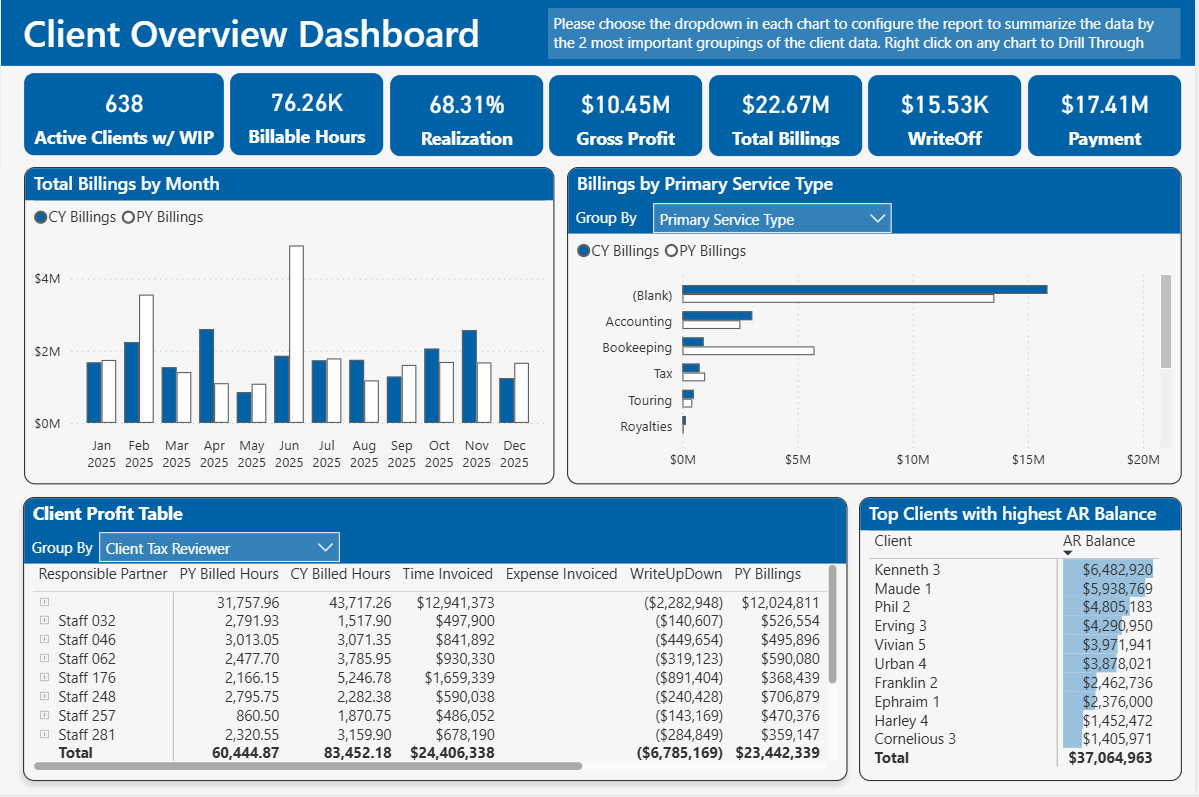Sort by Time Invoiced column header
1199x797 pixels.
447,574
